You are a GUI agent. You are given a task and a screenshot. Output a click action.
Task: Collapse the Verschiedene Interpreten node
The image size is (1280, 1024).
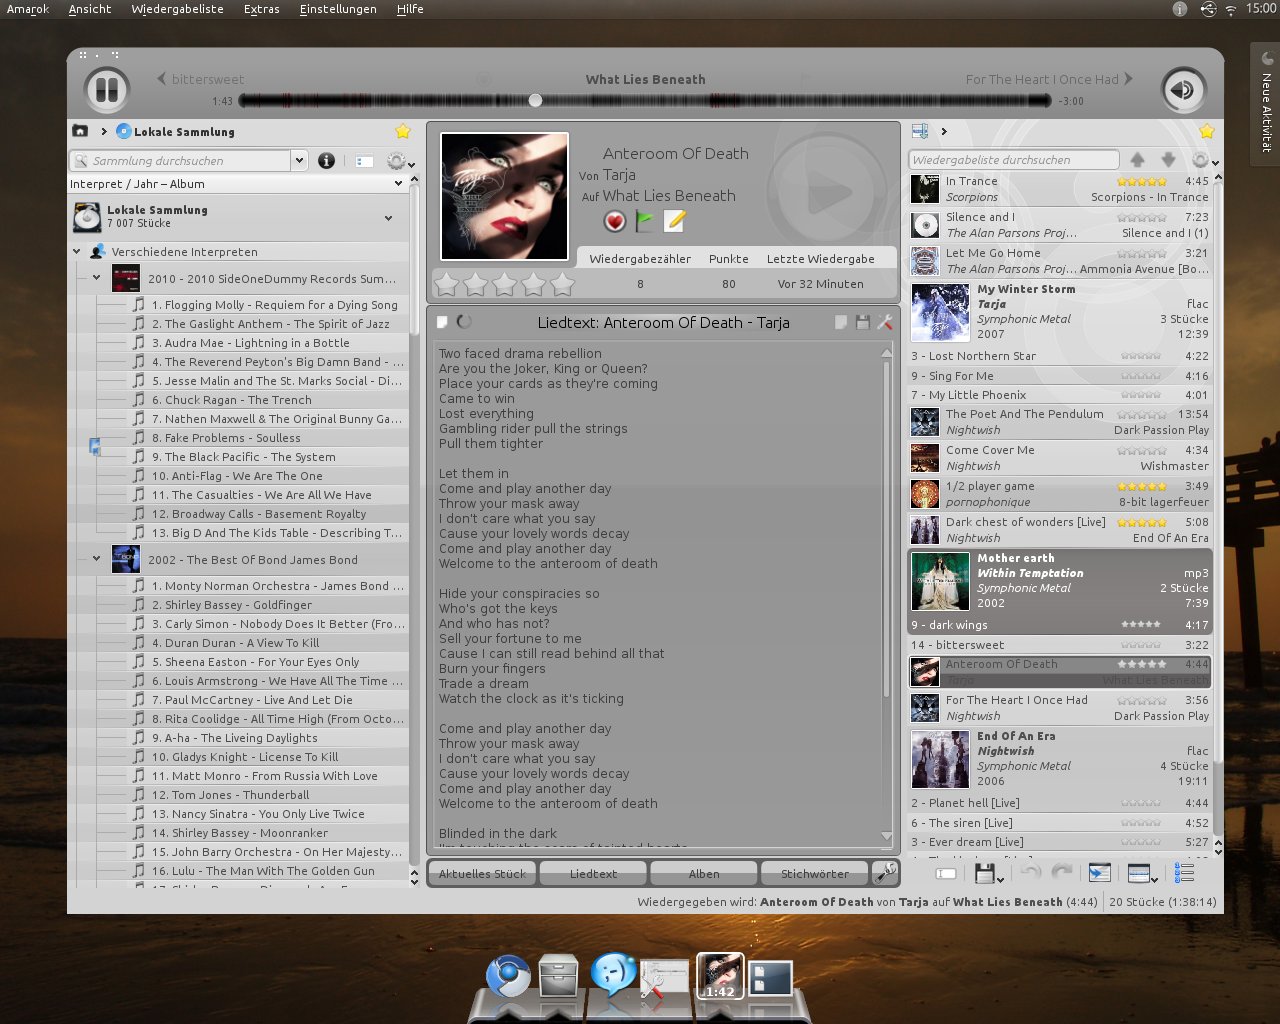[77, 252]
